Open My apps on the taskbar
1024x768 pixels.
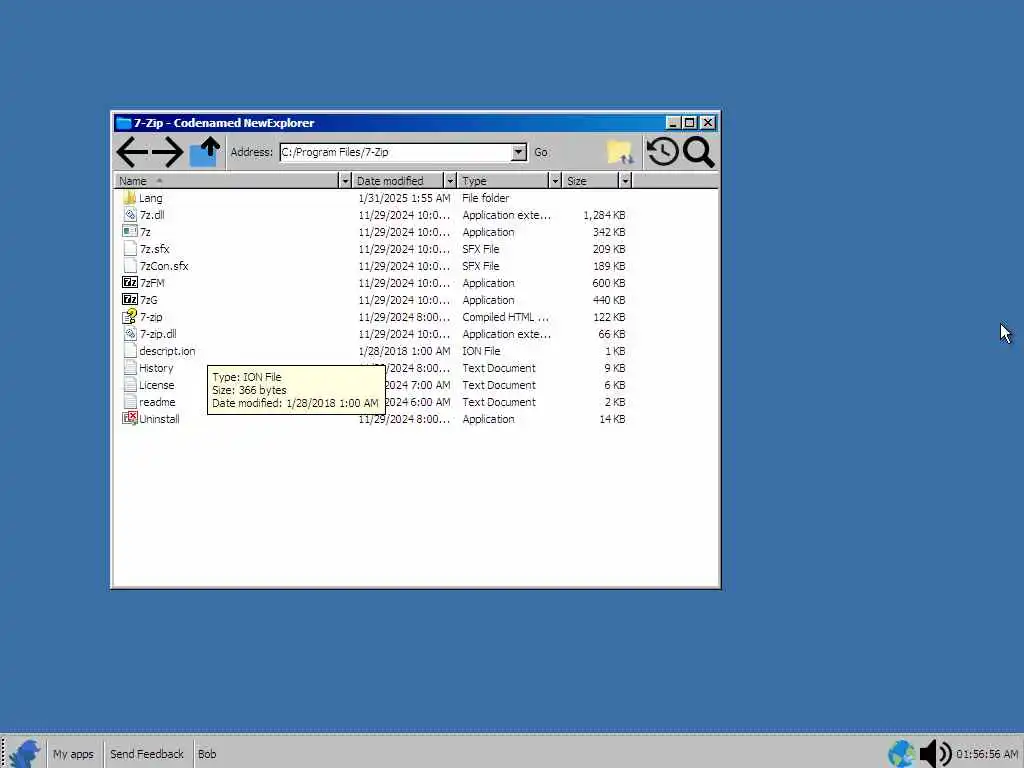pos(73,754)
